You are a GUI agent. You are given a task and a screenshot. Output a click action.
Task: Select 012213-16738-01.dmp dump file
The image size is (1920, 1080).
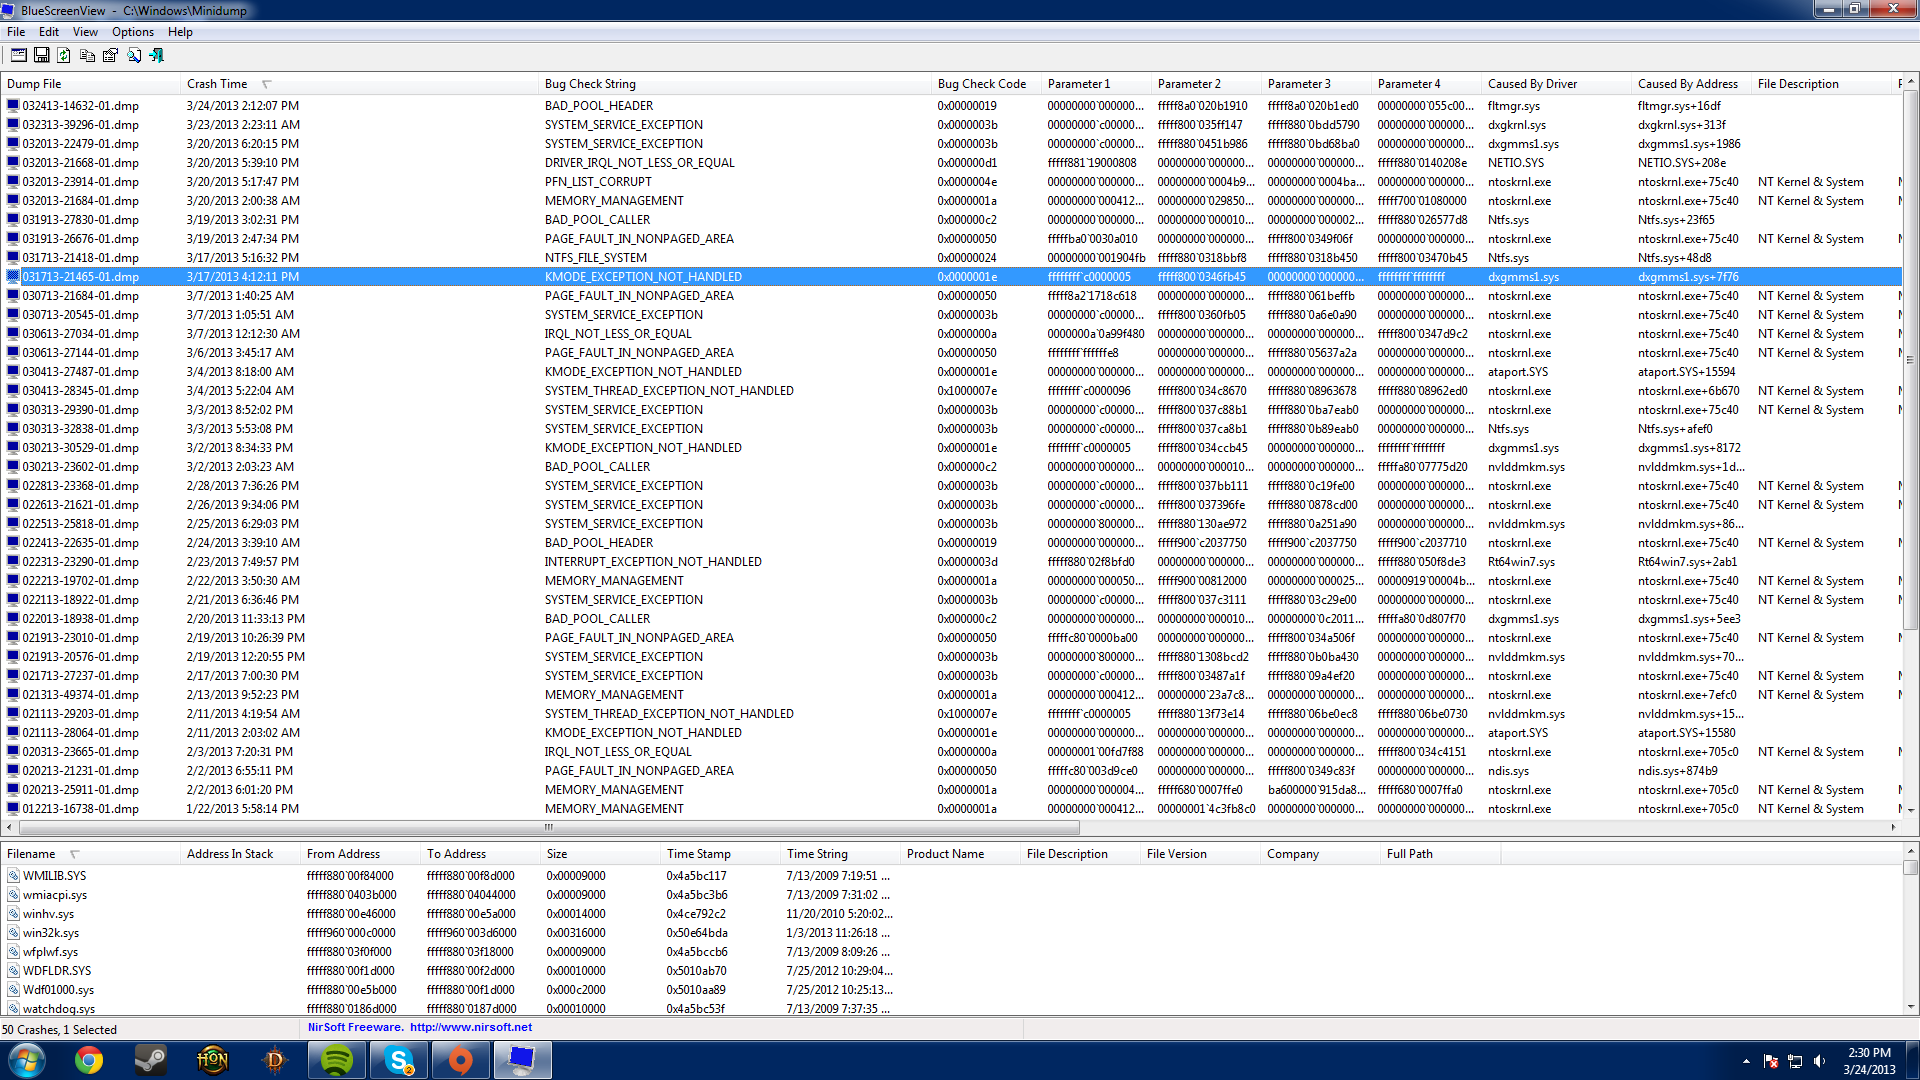pos(81,809)
